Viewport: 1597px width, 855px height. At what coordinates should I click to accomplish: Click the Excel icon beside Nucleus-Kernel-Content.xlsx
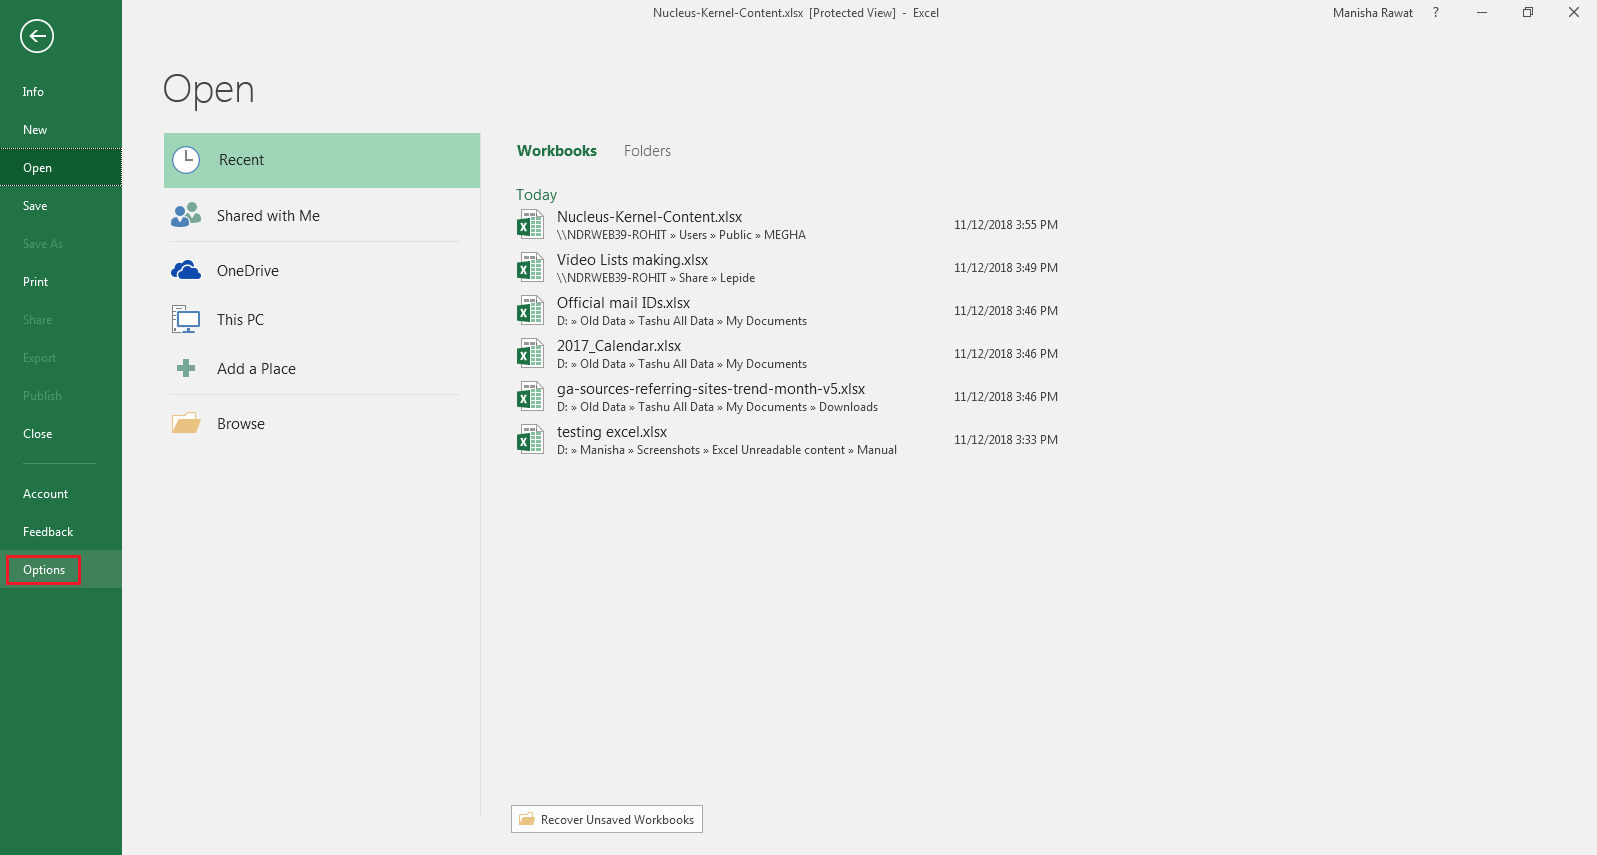[530, 225]
